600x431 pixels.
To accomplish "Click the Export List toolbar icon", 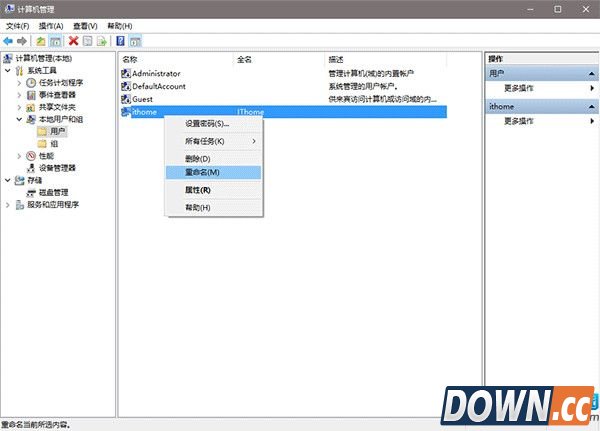I will click(101, 41).
